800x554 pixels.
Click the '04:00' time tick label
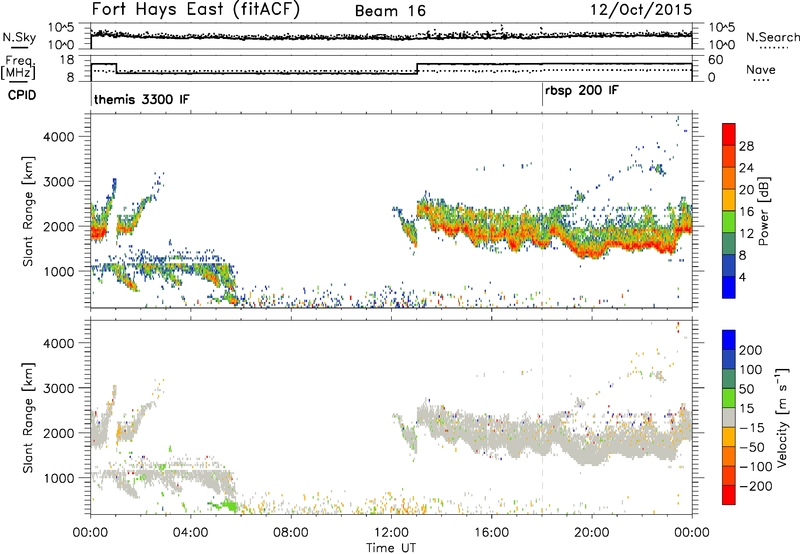click(x=191, y=533)
